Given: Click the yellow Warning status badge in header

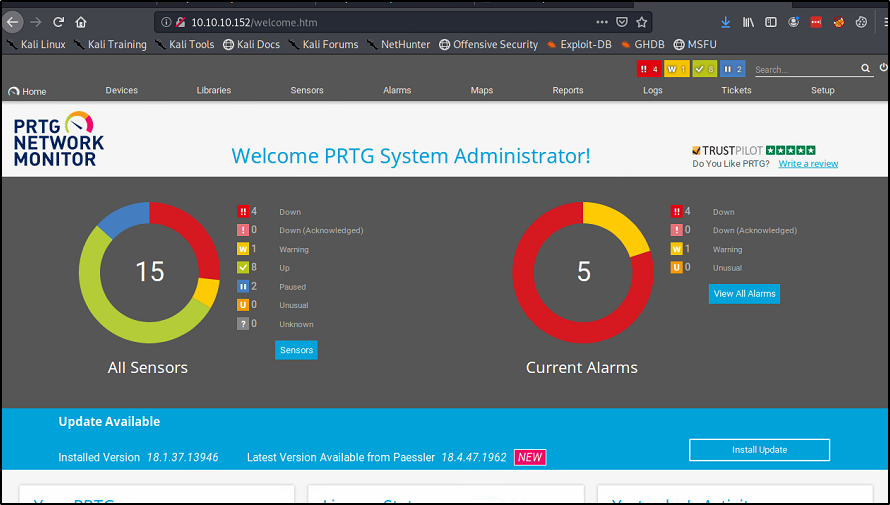Looking at the screenshot, I should (677, 69).
